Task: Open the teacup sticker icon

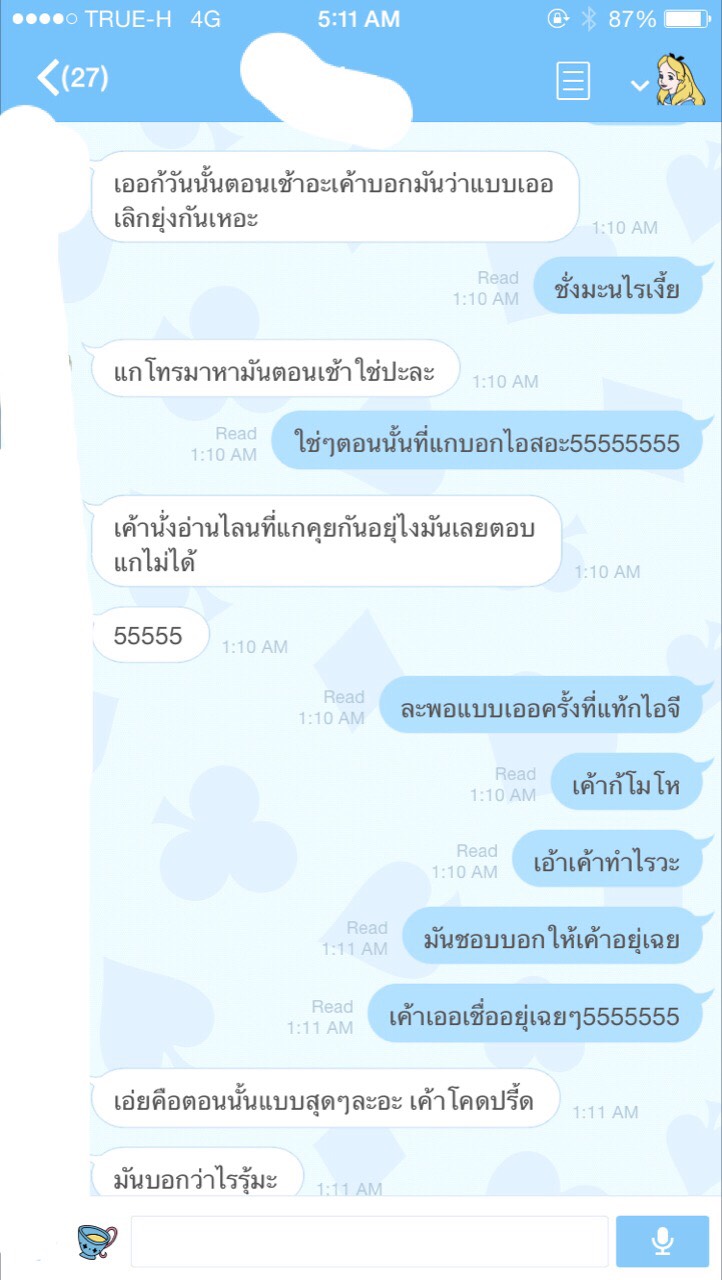Action: (97, 1241)
